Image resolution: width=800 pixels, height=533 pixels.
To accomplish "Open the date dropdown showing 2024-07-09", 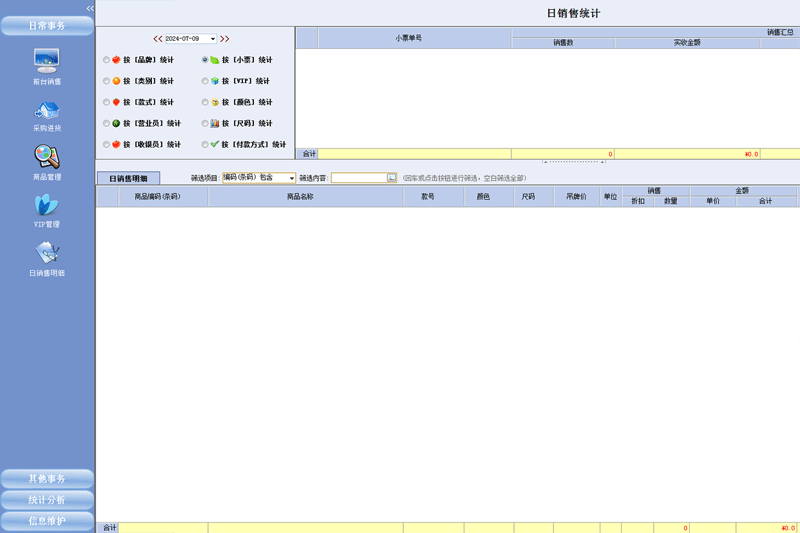I will point(213,39).
